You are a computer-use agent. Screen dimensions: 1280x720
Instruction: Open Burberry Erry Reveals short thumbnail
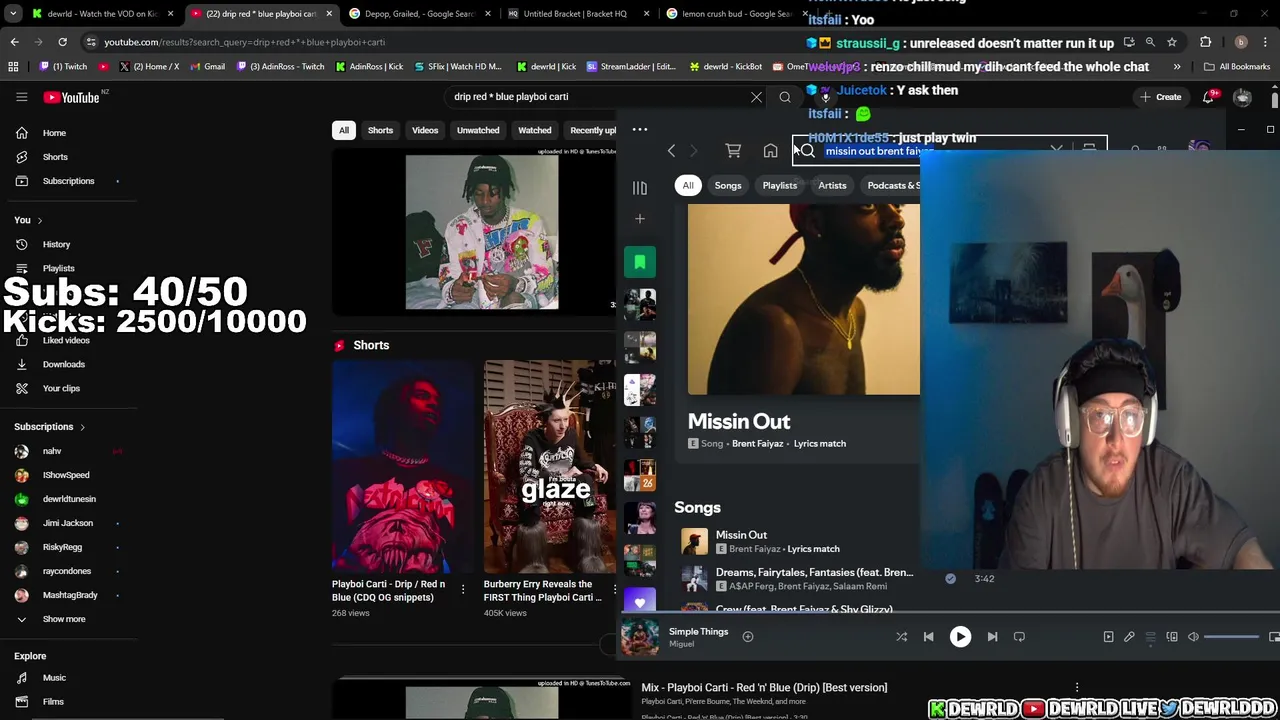[x=550, y=466]
